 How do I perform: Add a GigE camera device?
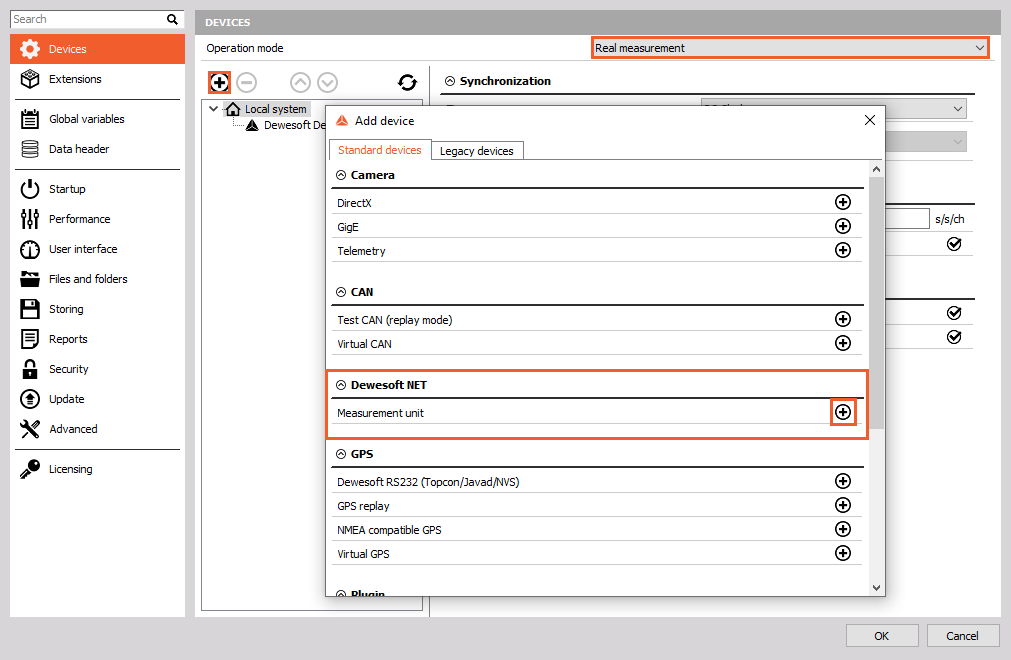click(x=843, y=226)
